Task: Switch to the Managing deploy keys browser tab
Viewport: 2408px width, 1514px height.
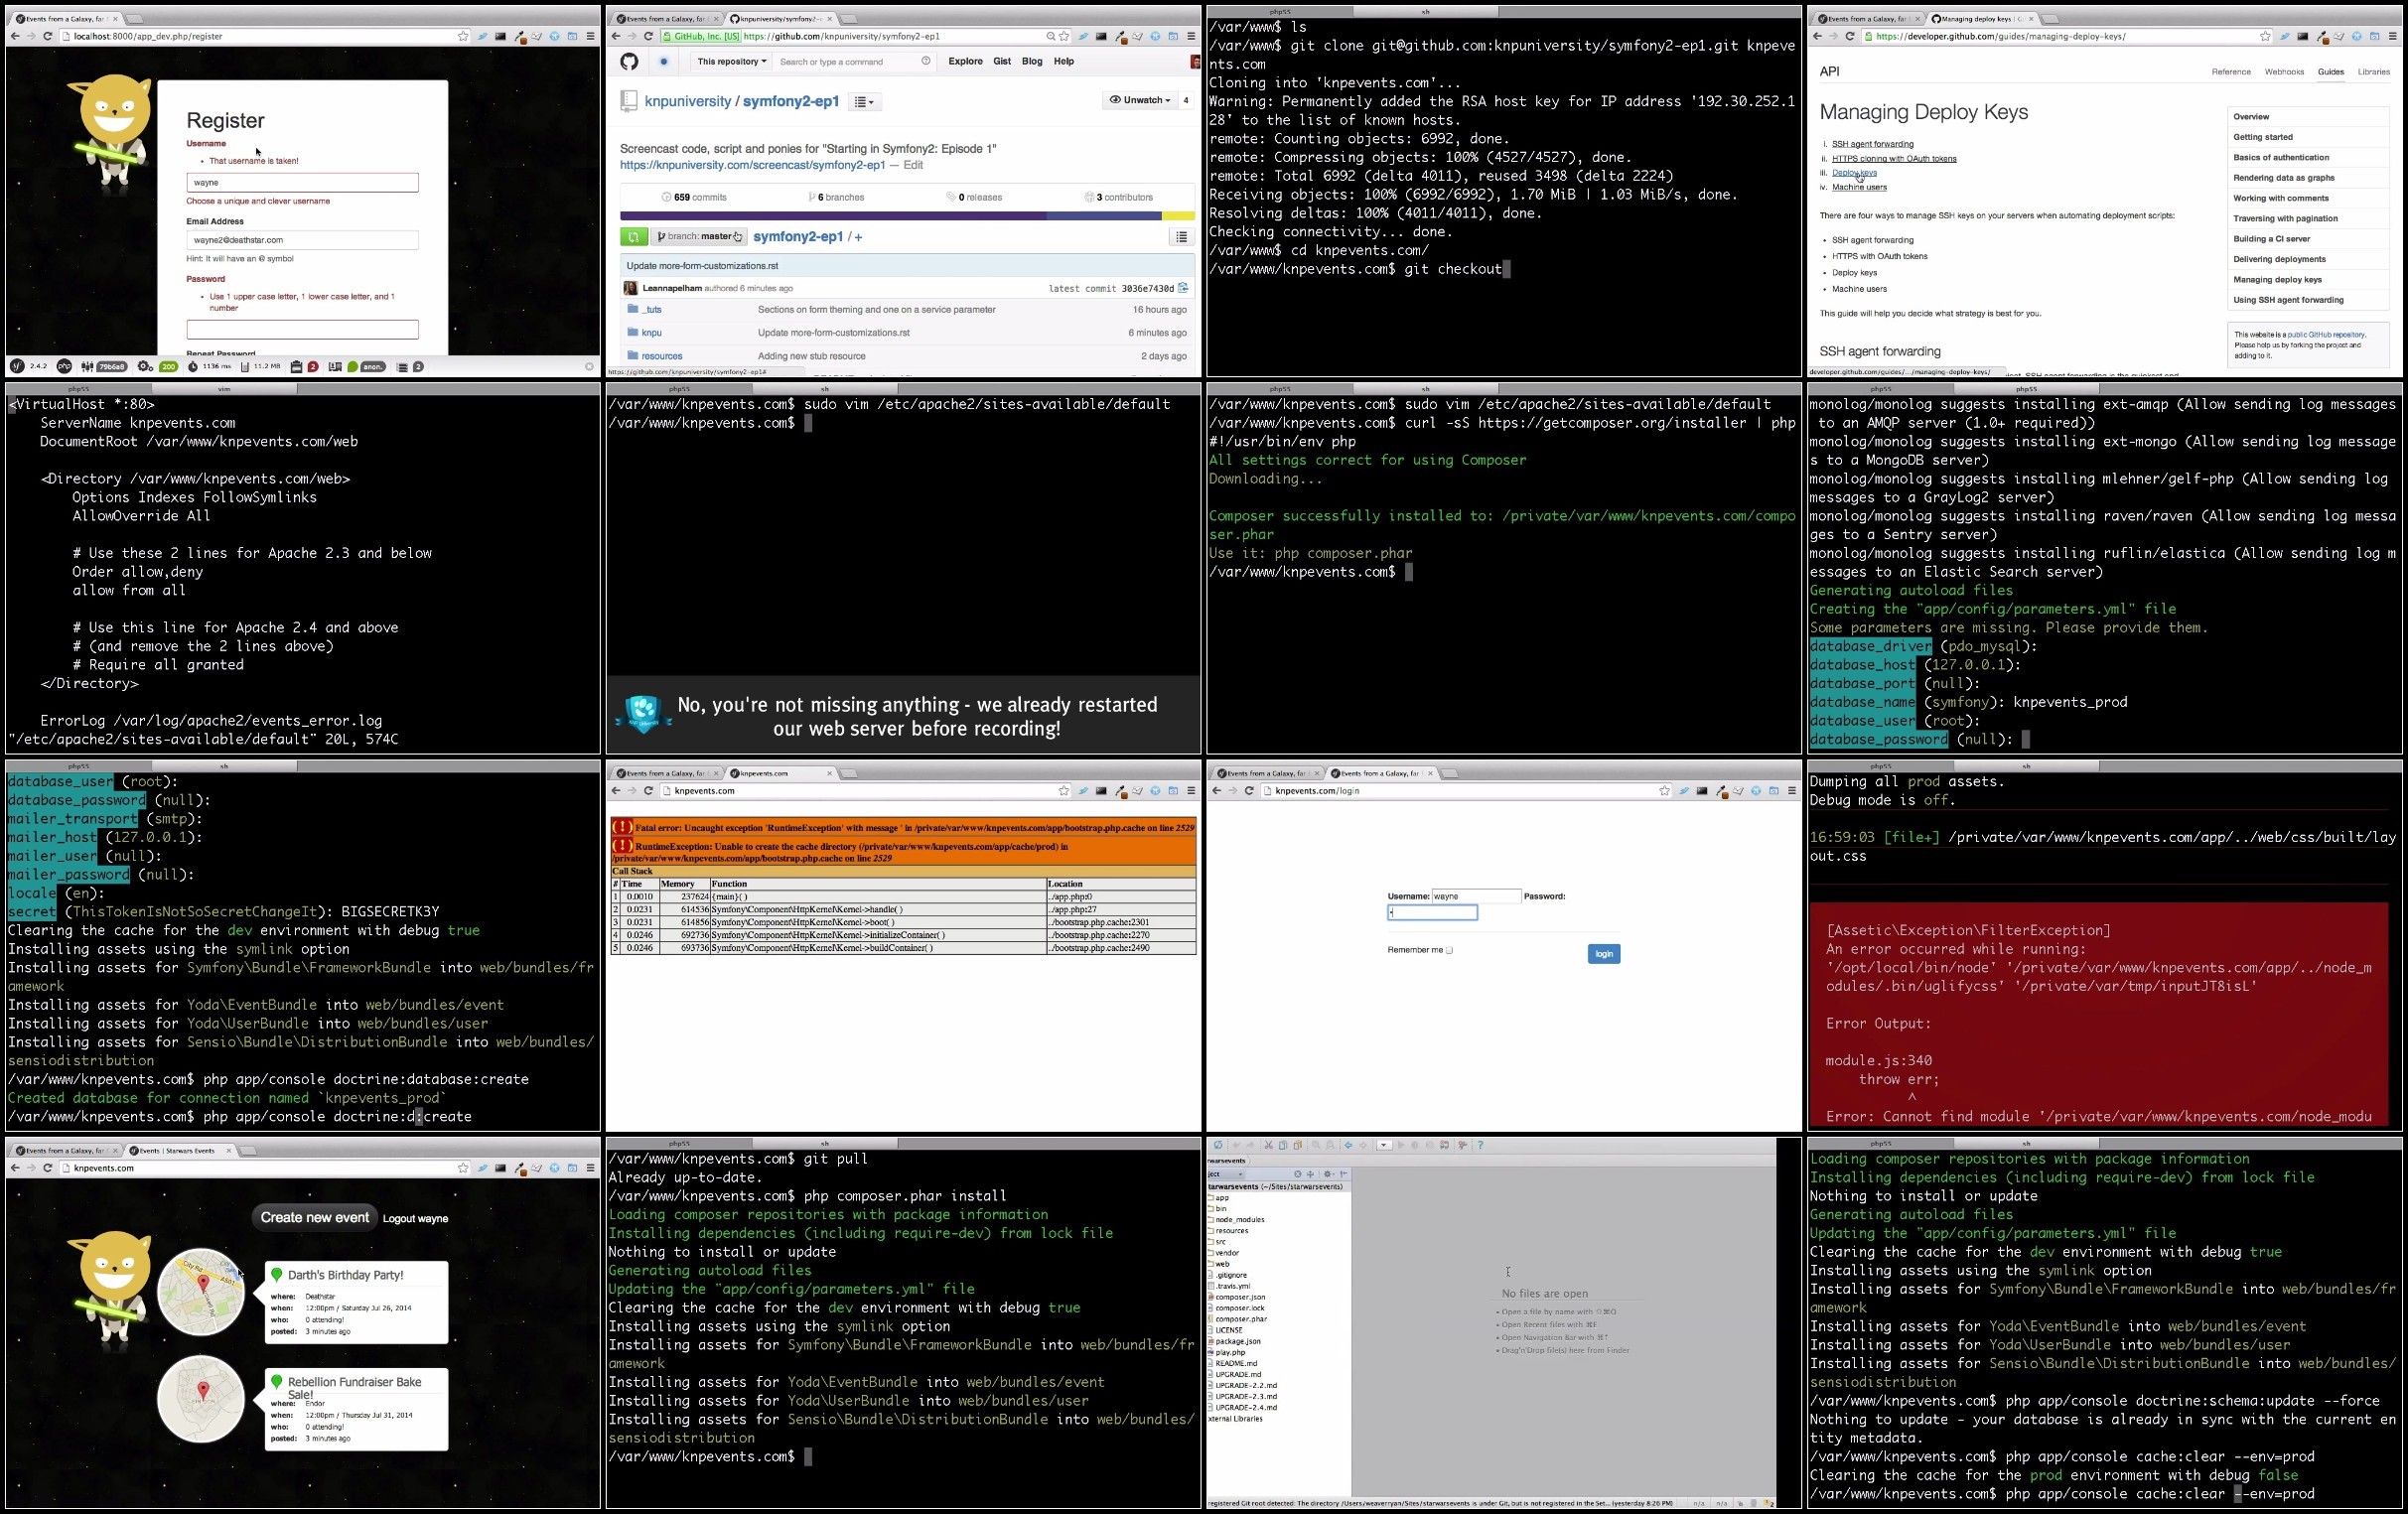Action: [x=1980, y=19]
